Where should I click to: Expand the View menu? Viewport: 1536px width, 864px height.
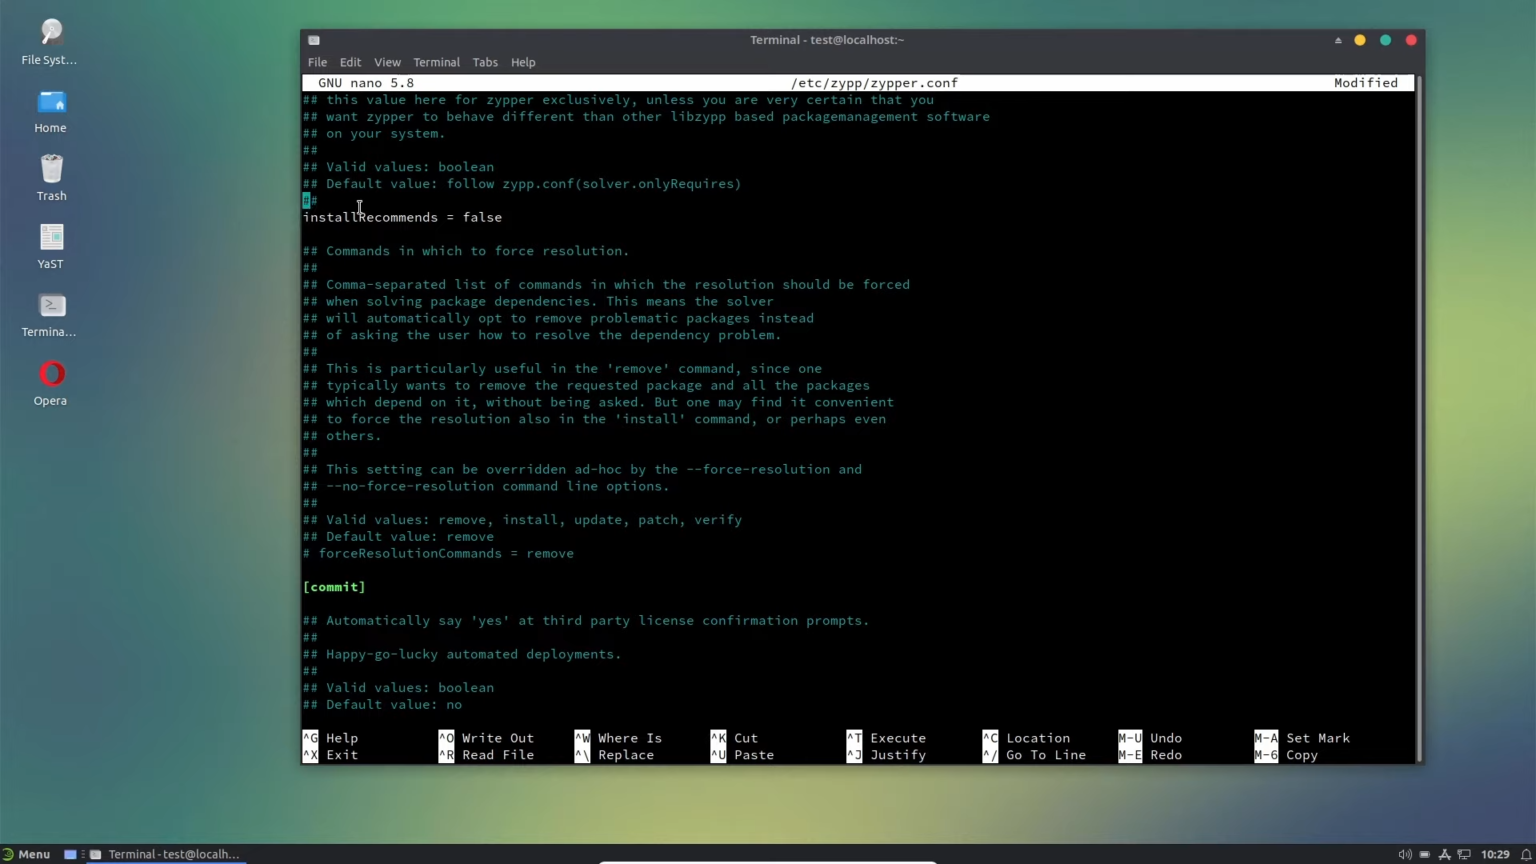tap(387, 62)
